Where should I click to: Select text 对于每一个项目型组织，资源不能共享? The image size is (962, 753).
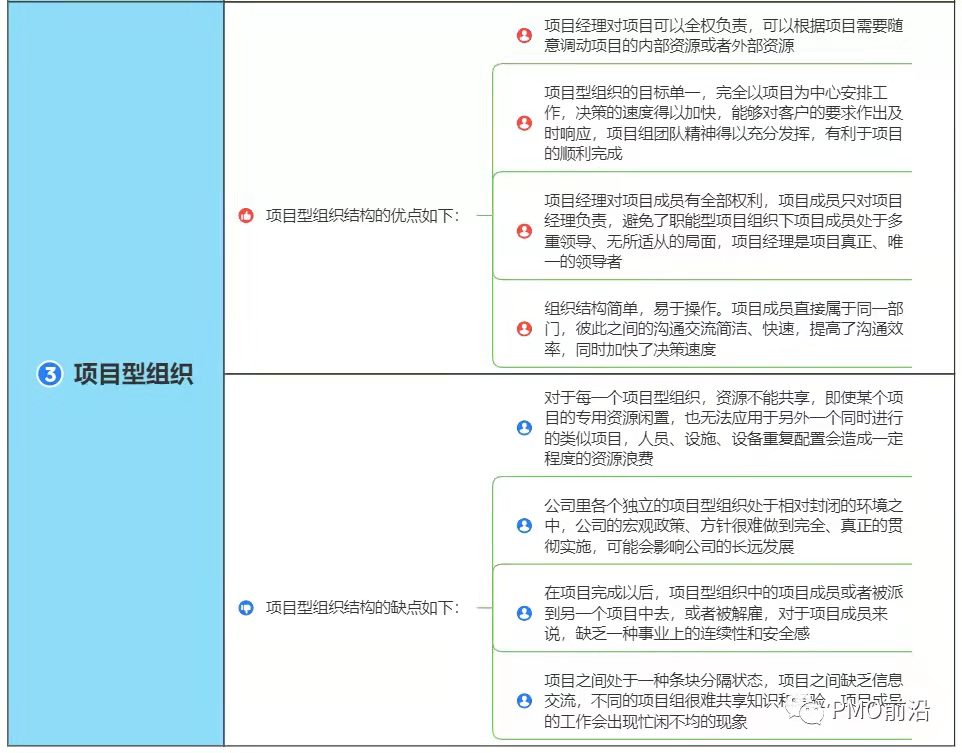677,398
